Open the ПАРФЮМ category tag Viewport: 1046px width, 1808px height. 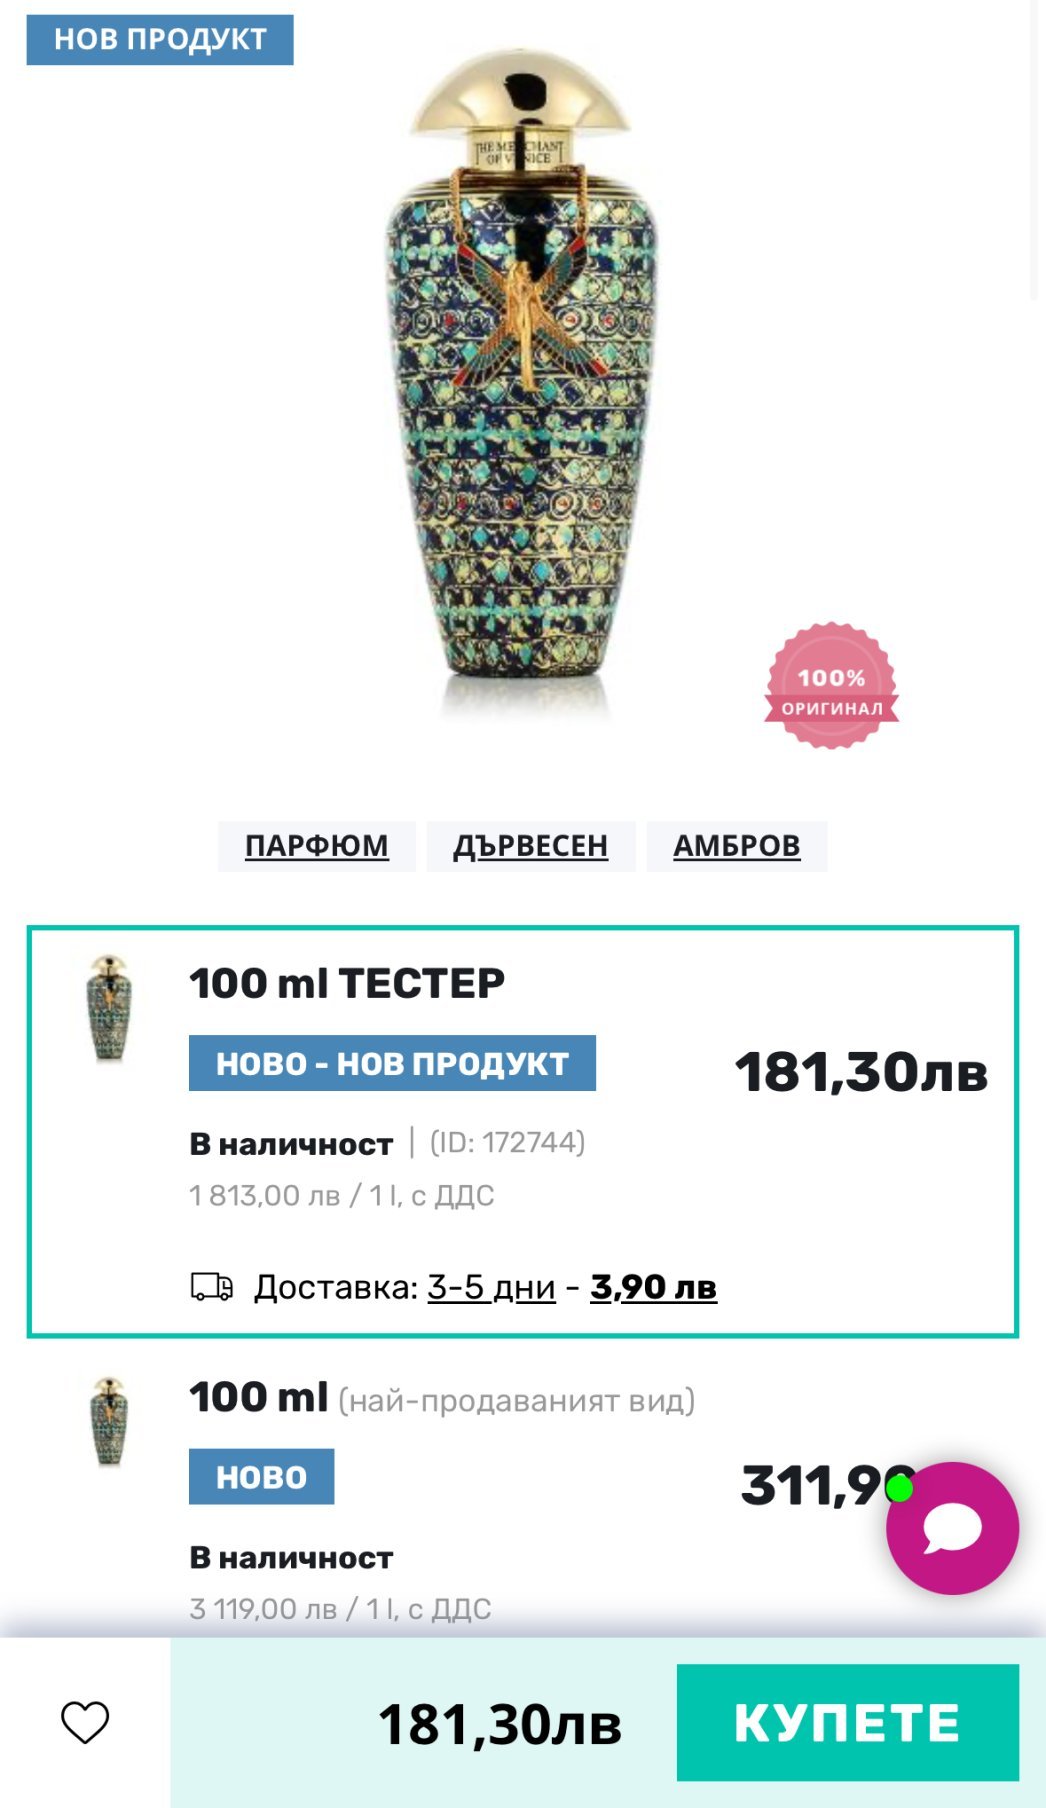[317, 846]
